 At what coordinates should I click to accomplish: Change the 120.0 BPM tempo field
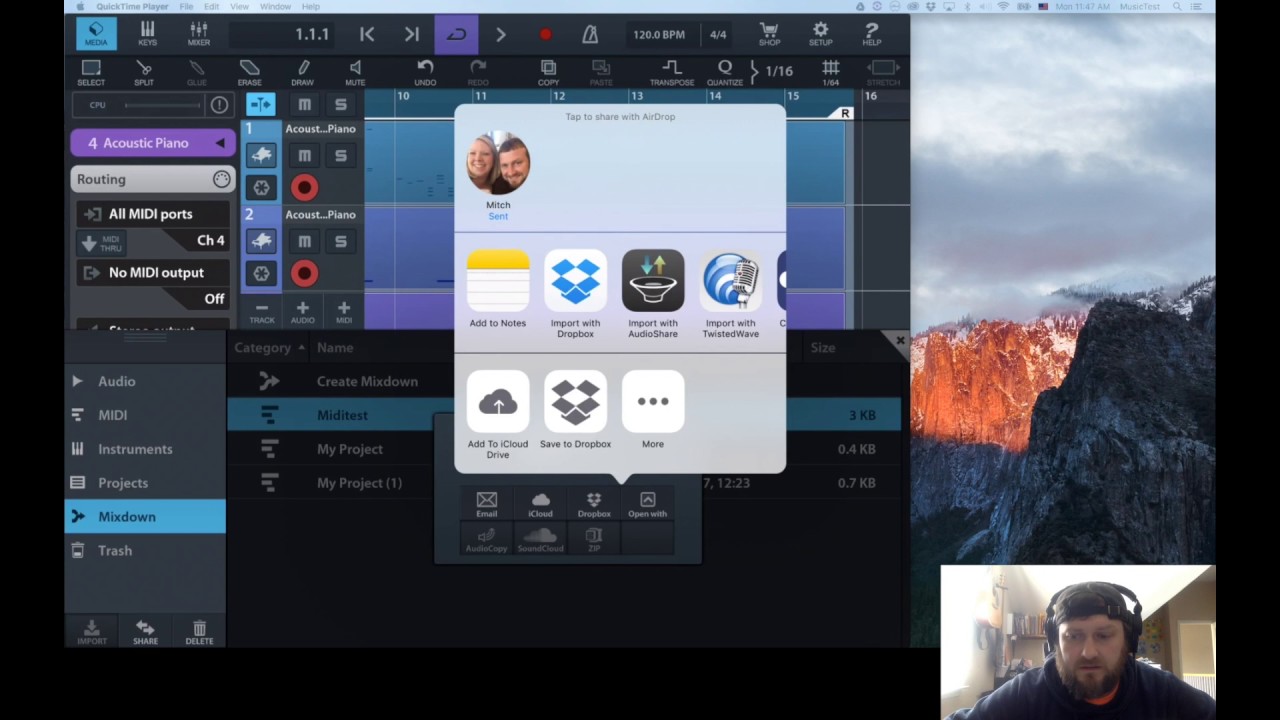[x=659, y=34]
